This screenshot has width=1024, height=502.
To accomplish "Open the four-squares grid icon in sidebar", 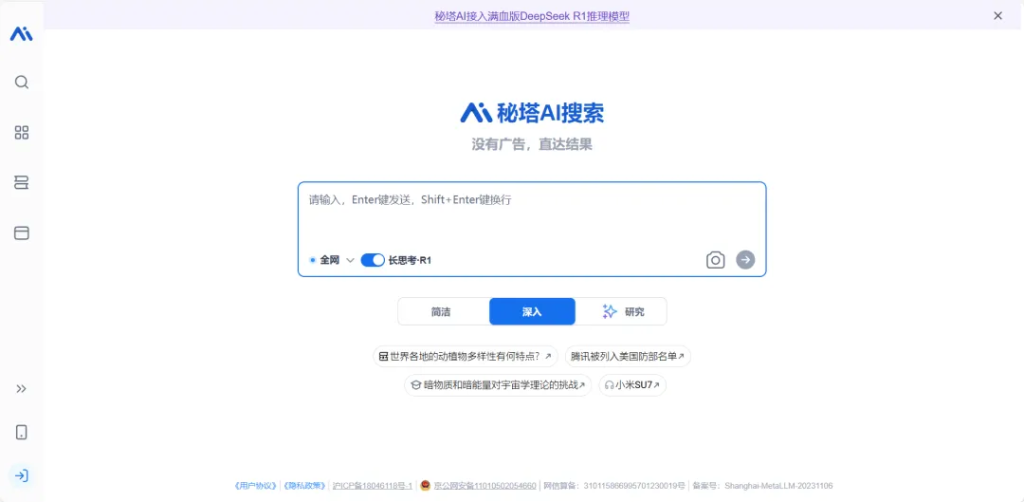I will pos(22,133).
